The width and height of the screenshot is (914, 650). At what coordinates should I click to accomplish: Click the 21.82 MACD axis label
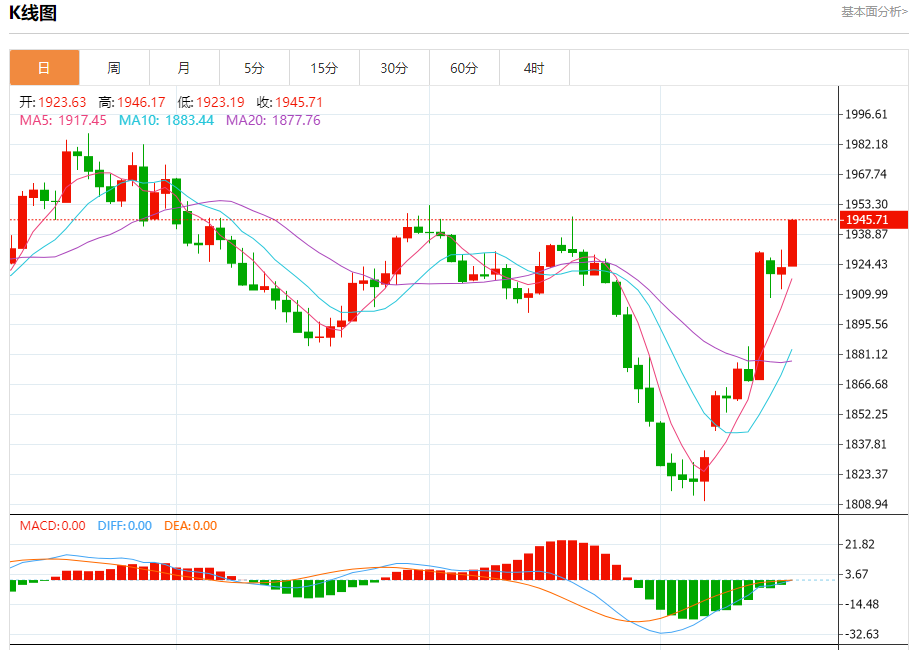pyautogui.click(x=860, y=544)
